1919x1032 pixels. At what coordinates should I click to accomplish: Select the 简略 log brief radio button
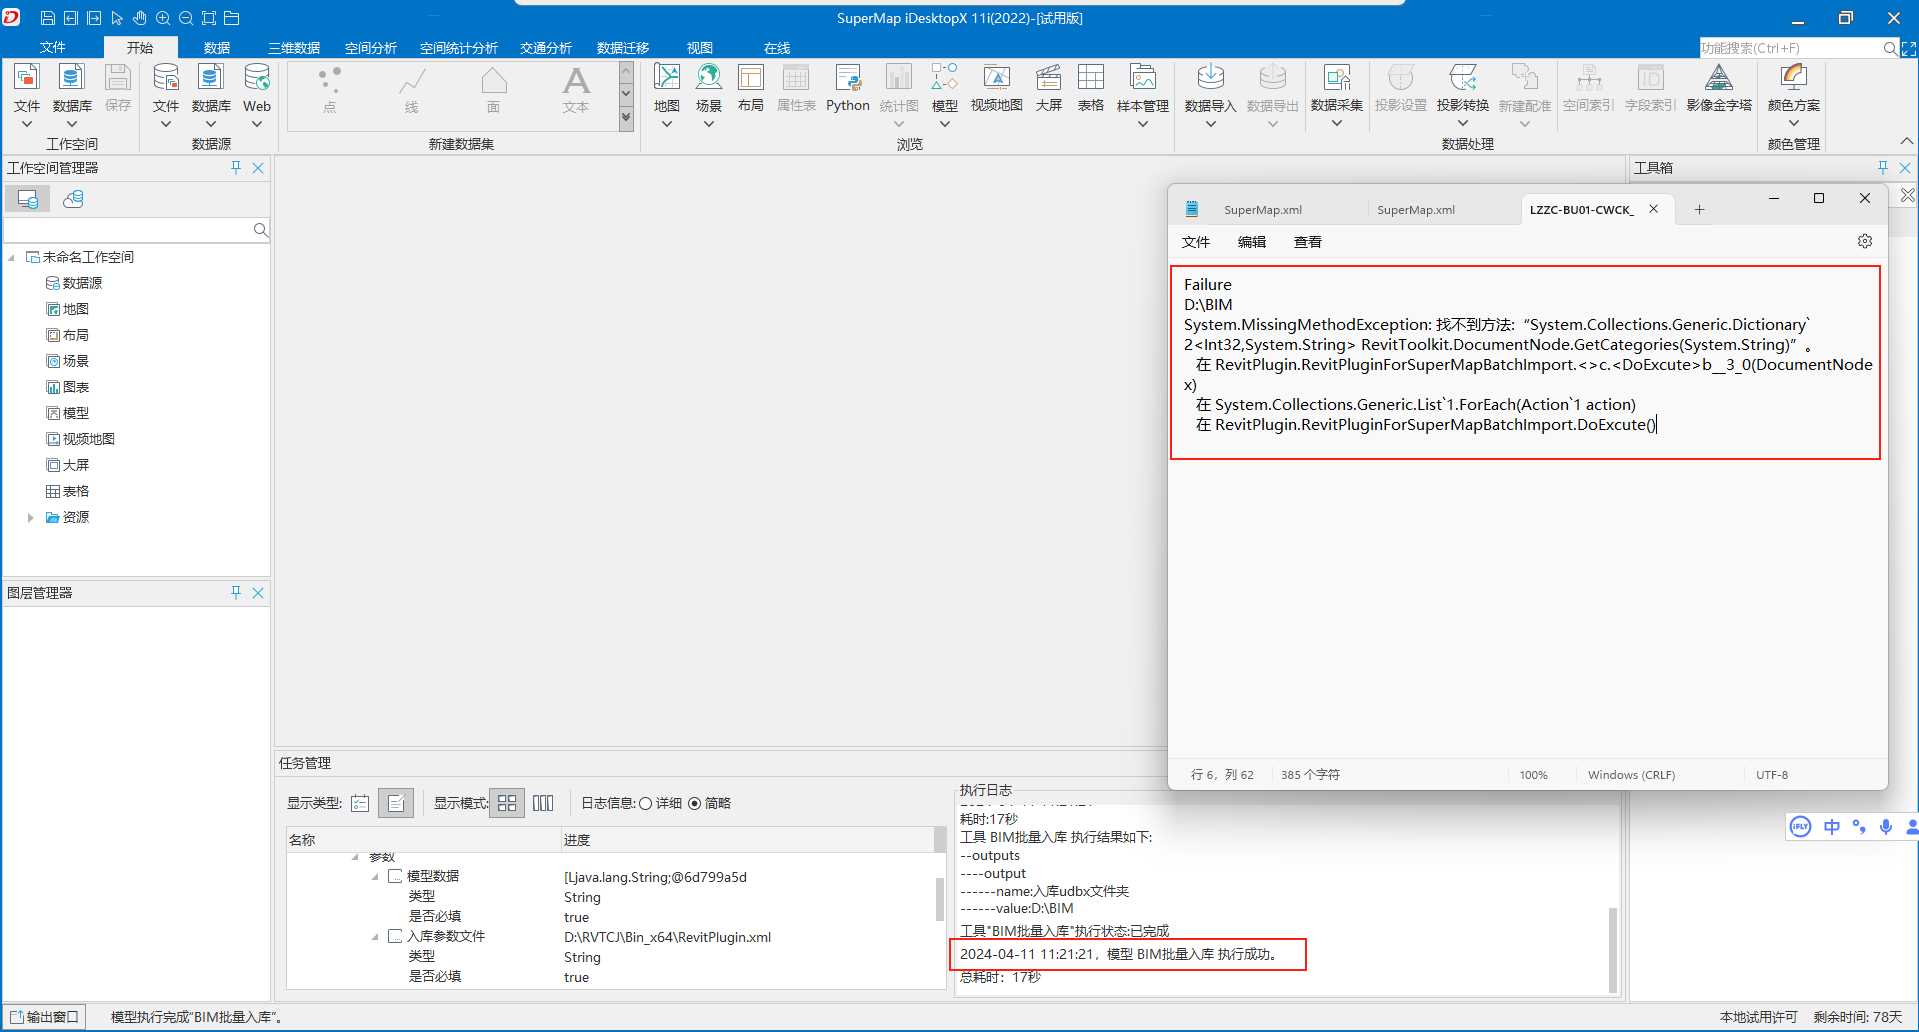tap(694, 803)
